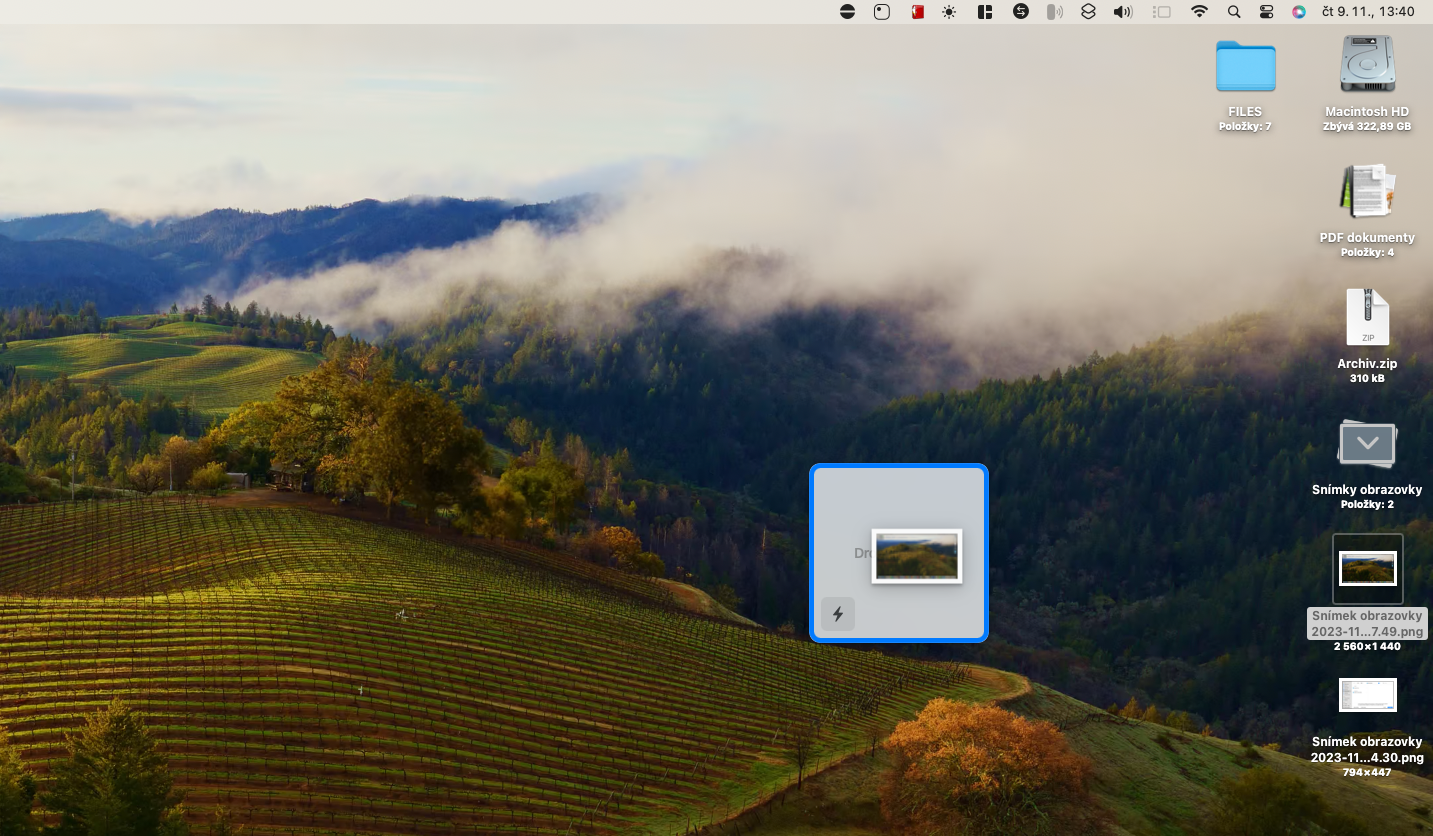
Task: Select the Archiv.zip file icon
Action: pos(1367,318)
